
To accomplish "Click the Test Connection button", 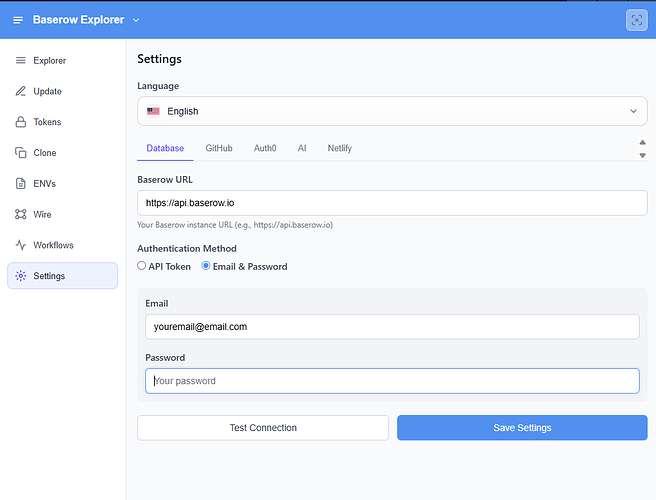I will pos(263,428).
